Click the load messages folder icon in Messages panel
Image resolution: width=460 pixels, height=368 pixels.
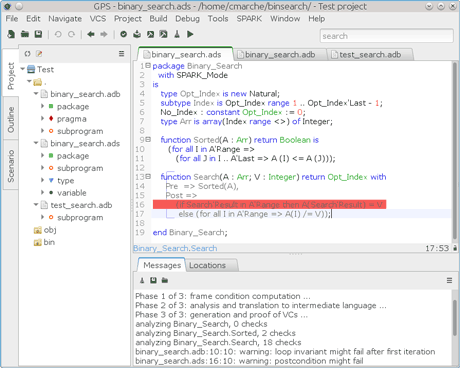(x=165, y=280)
